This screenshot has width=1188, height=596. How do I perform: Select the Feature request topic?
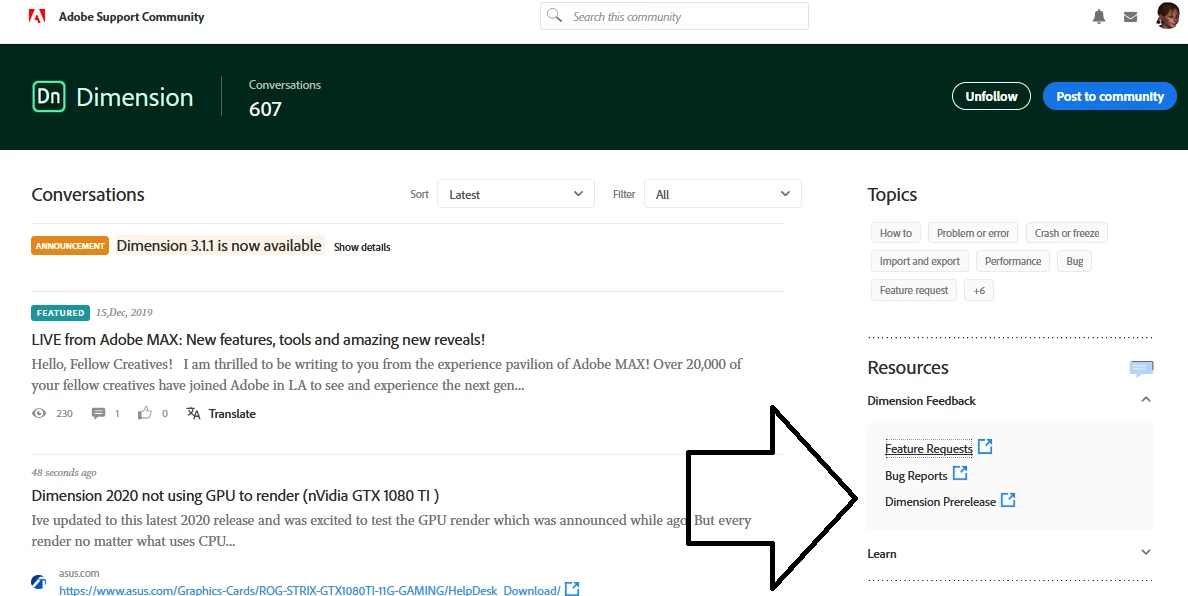click(914, 290)
